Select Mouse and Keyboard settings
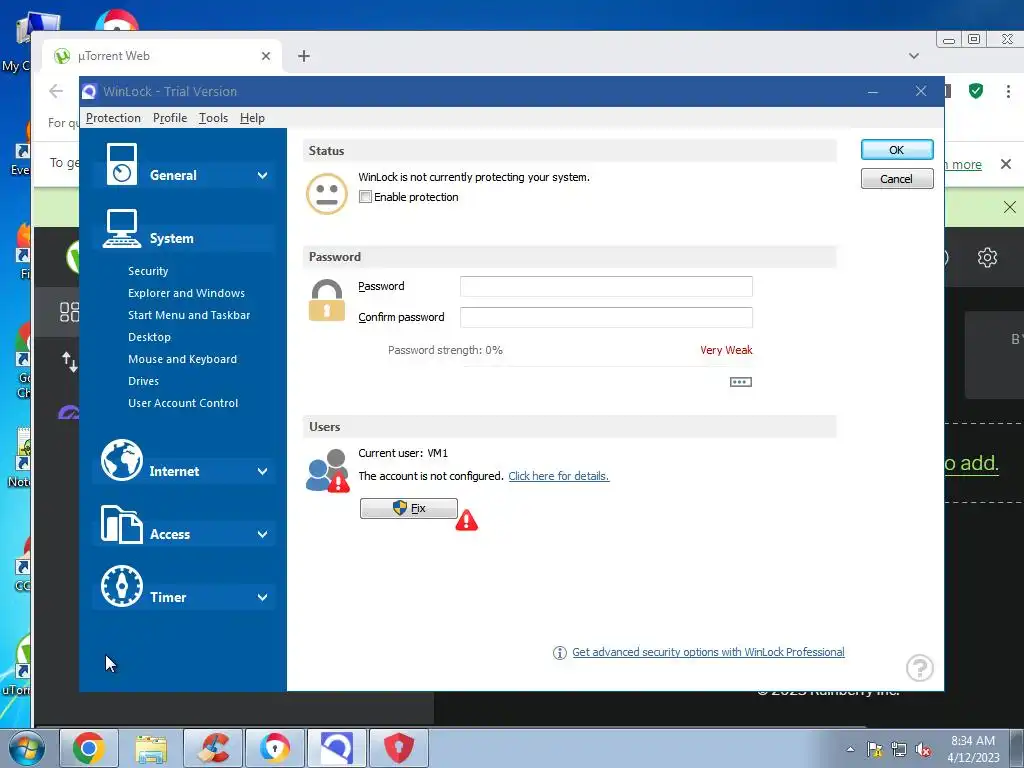 pyautogui.click(x=183, y=359)
